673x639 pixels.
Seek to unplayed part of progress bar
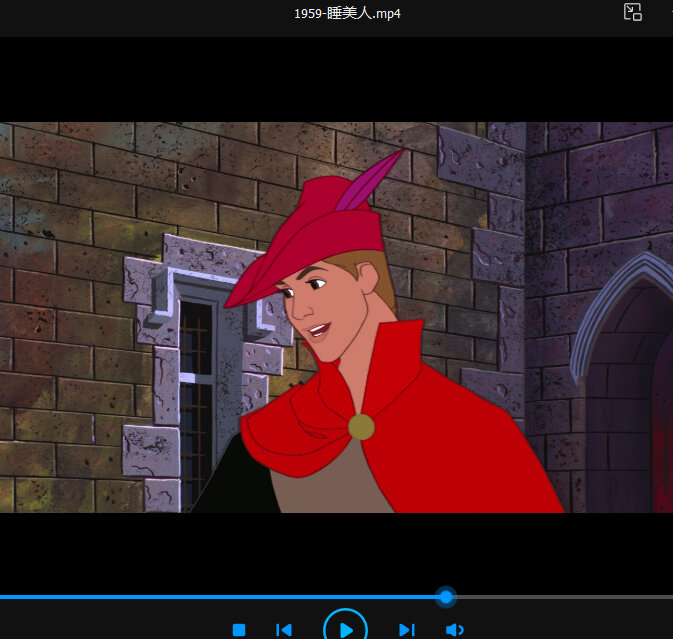coord(563,597)
